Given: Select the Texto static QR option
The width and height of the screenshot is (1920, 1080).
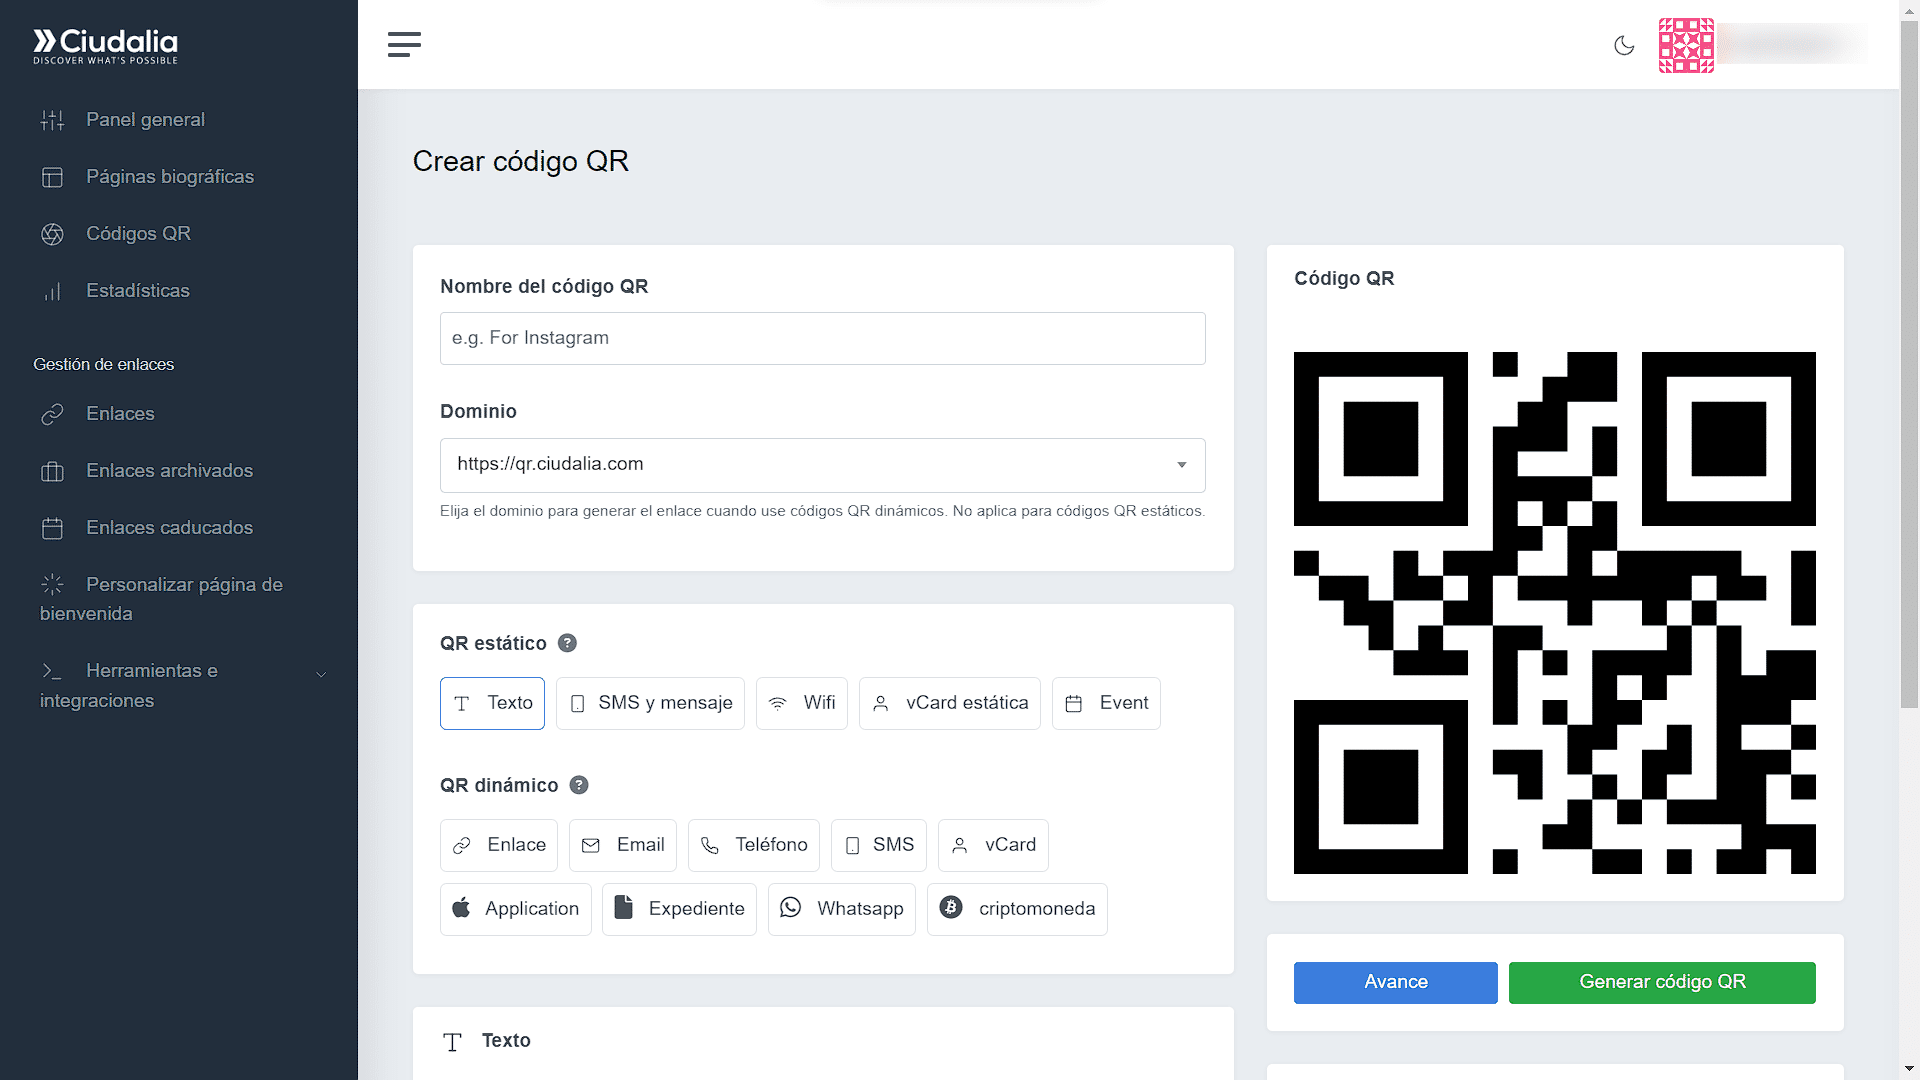Looking at the screenshot, I should (x=492, y=703).
